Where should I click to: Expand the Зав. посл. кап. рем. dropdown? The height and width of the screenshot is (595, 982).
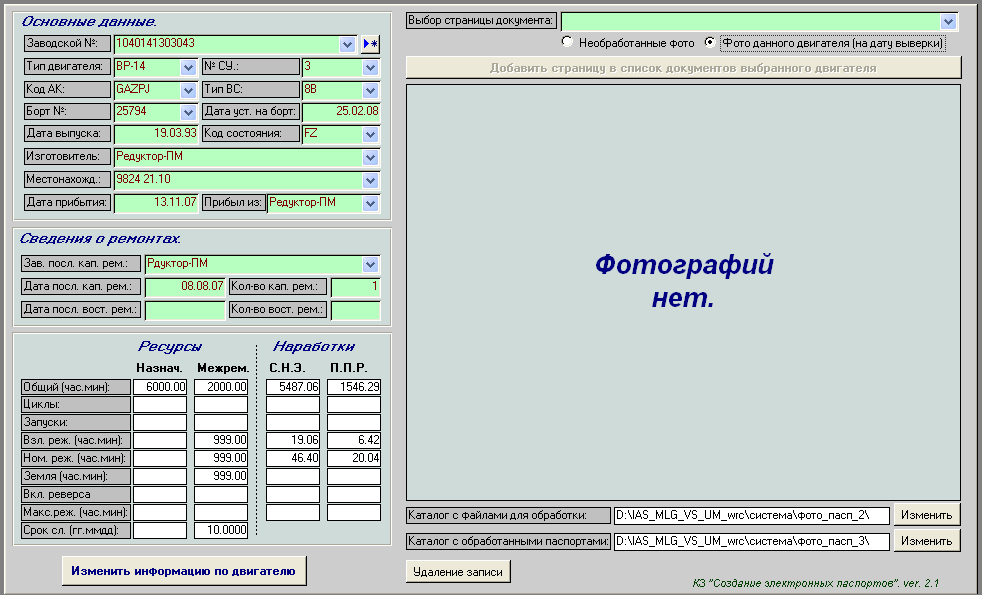pos(371,264)
